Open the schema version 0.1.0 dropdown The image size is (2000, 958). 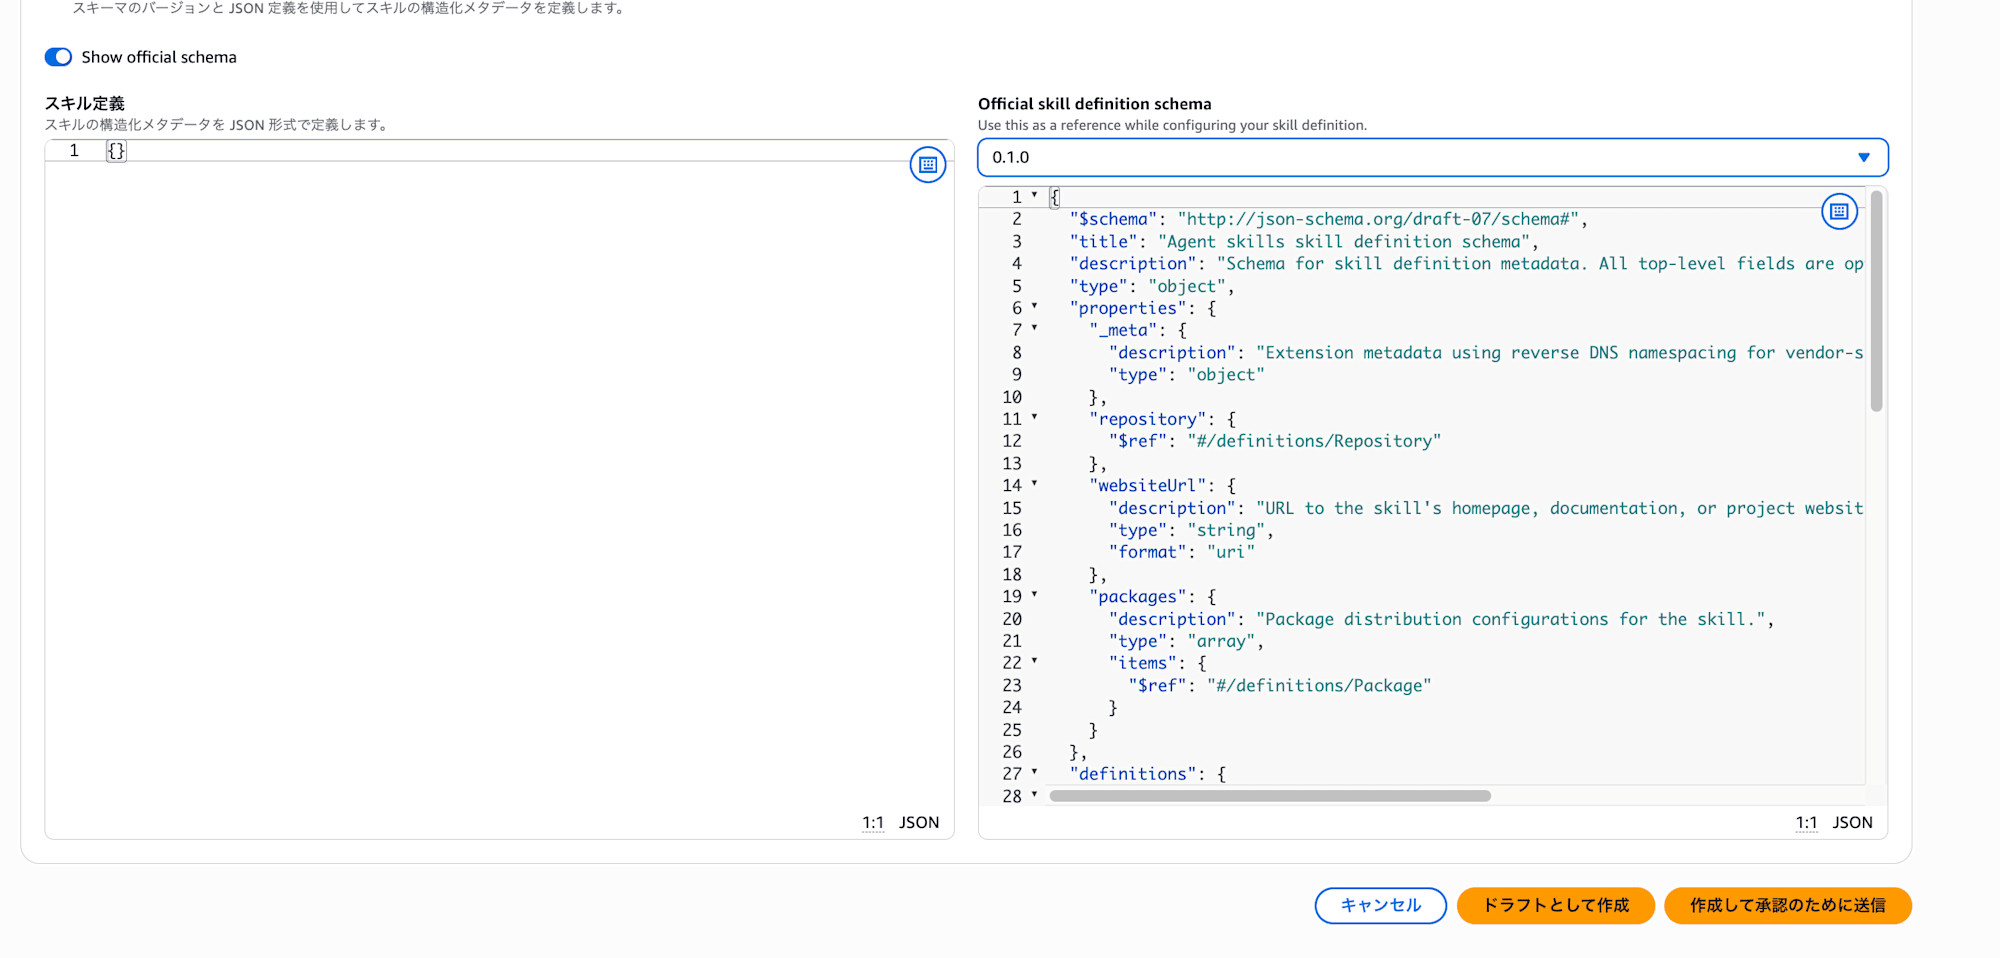click(1431, 157)
